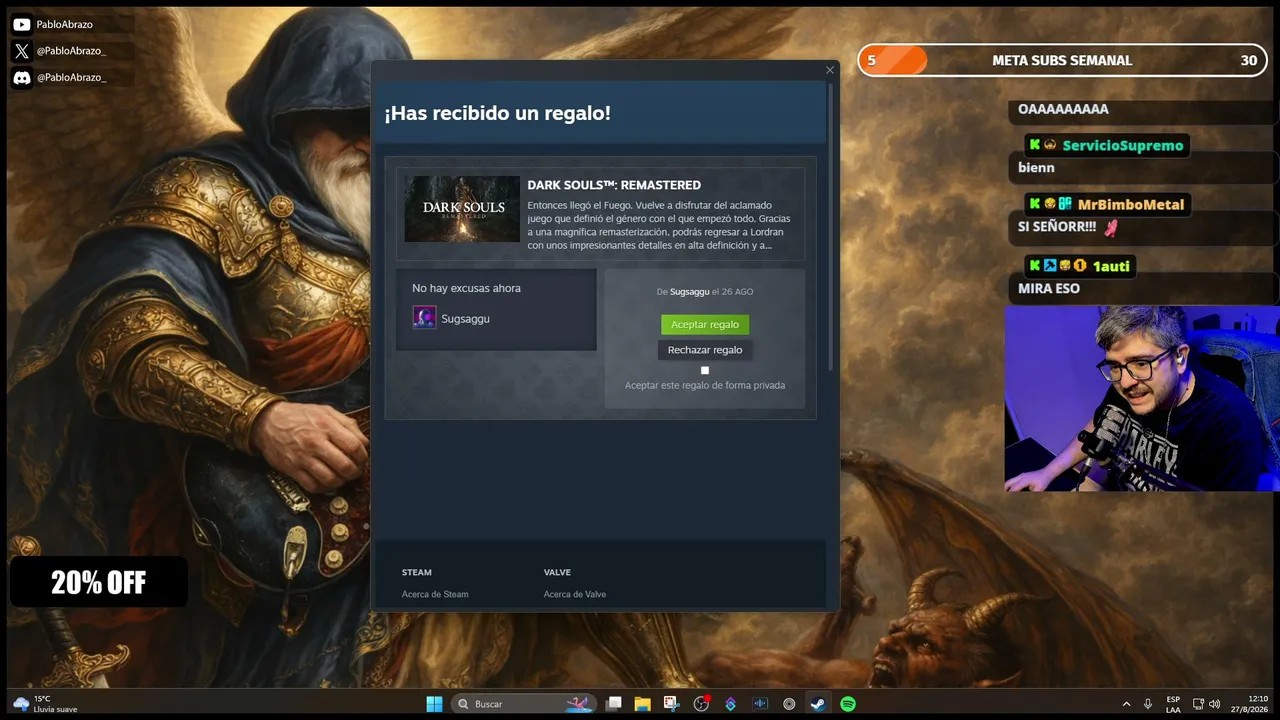This screenshot has width=1280, height=720.
Task: Click the weekly subs goal progress bar
Action: 1062,60
